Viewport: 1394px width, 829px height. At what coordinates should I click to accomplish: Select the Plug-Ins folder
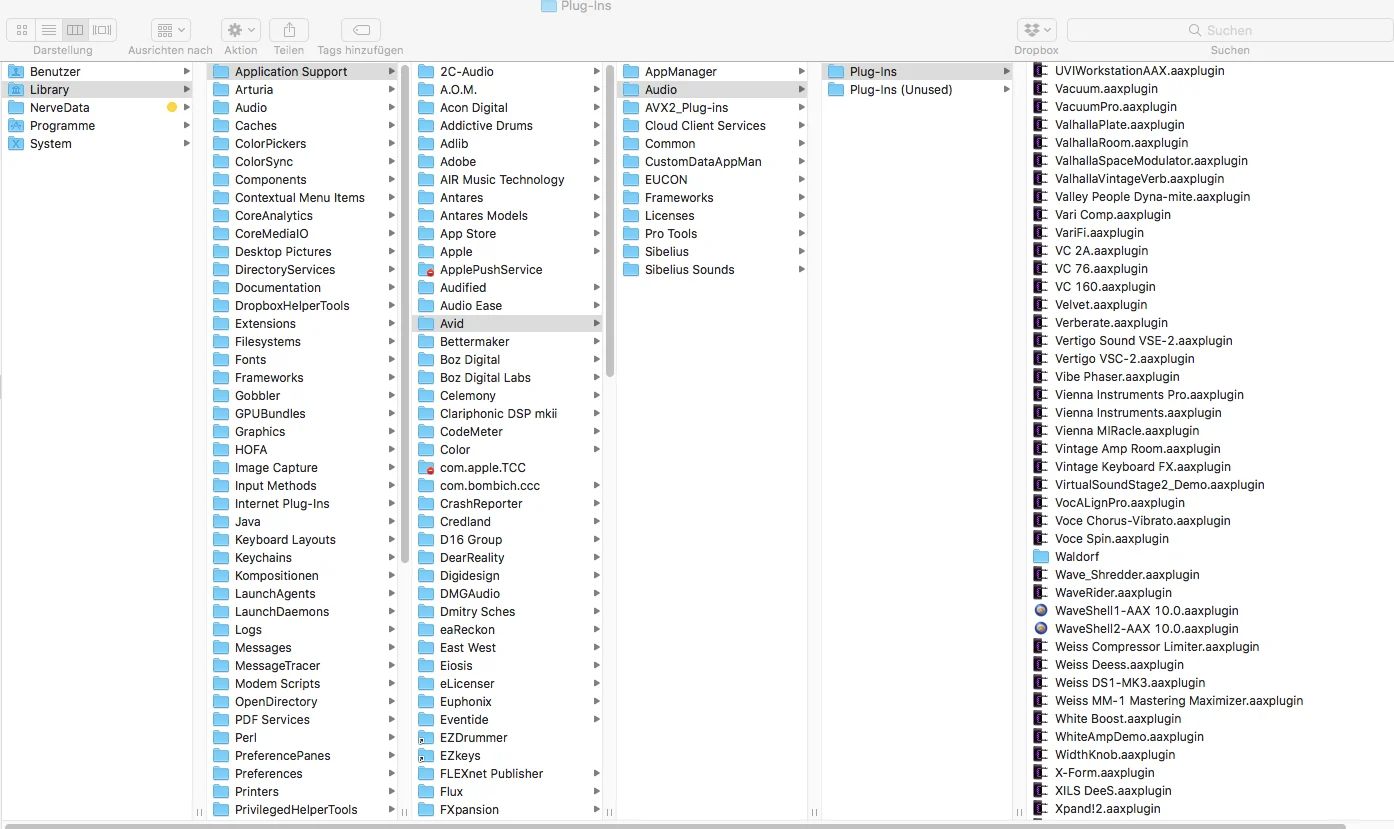click(918, 71)
